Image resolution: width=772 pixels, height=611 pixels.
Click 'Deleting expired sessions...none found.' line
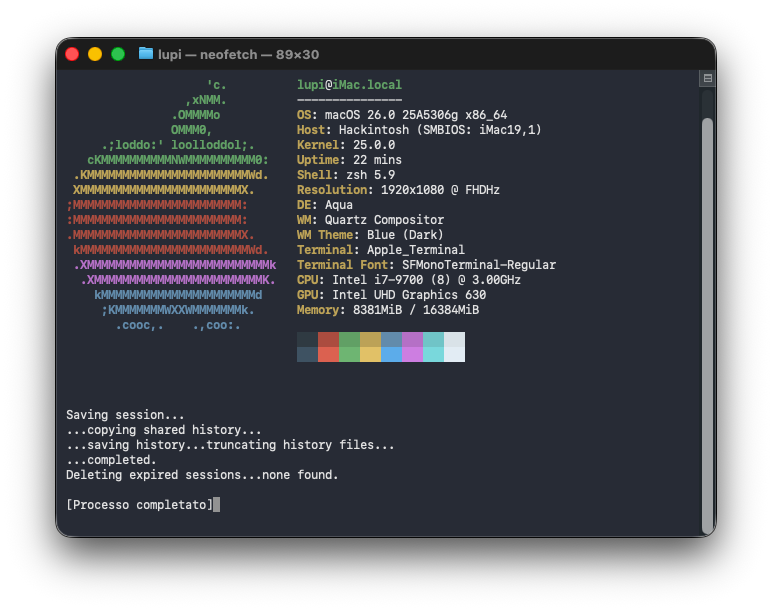point(202,475)
